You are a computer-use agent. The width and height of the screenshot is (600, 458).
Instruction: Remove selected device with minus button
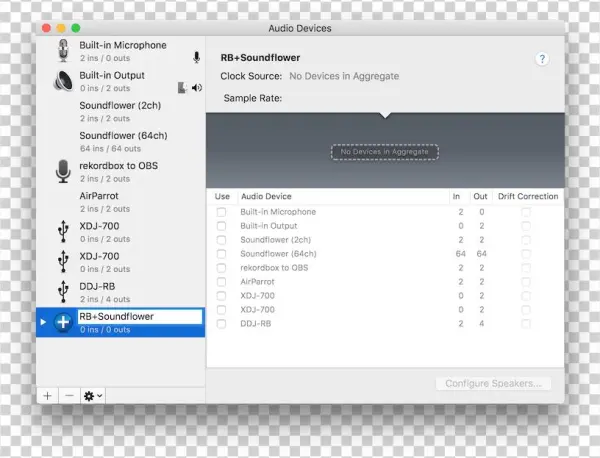pyautogui.click(x=69, y=396)
